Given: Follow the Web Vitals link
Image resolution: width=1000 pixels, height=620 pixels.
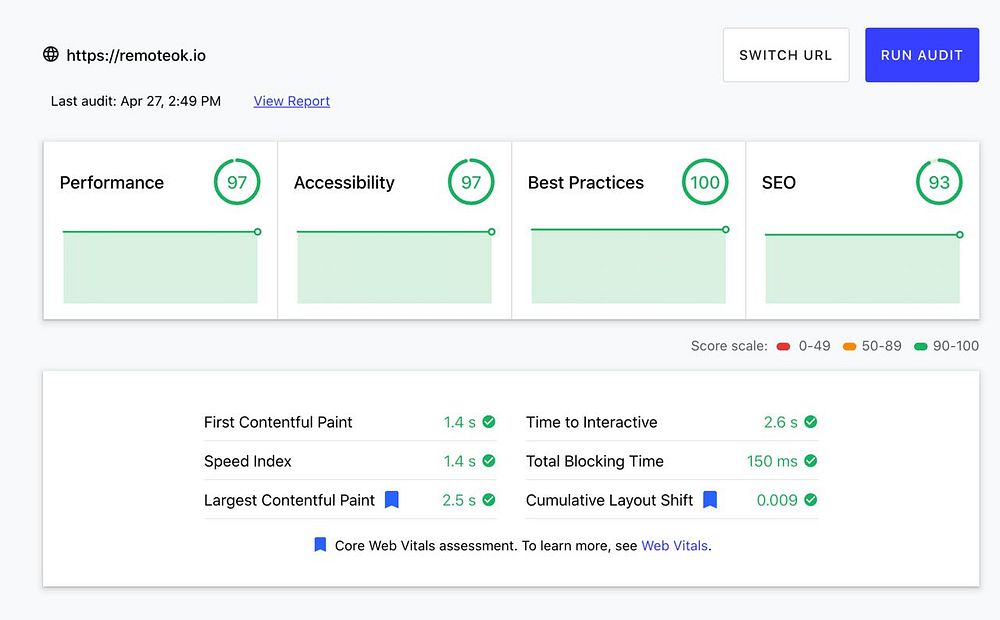Looking at the screenshot, I should pyautogui.click(x=674, y=546).
